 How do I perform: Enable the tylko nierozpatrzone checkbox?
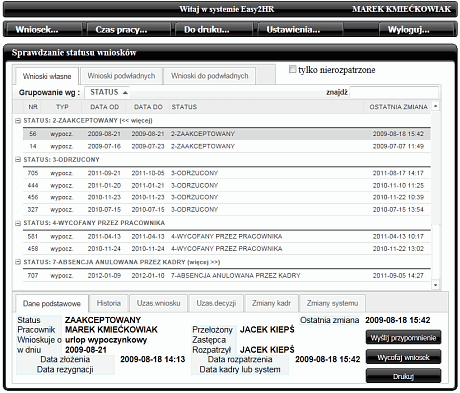coord(292,69)
